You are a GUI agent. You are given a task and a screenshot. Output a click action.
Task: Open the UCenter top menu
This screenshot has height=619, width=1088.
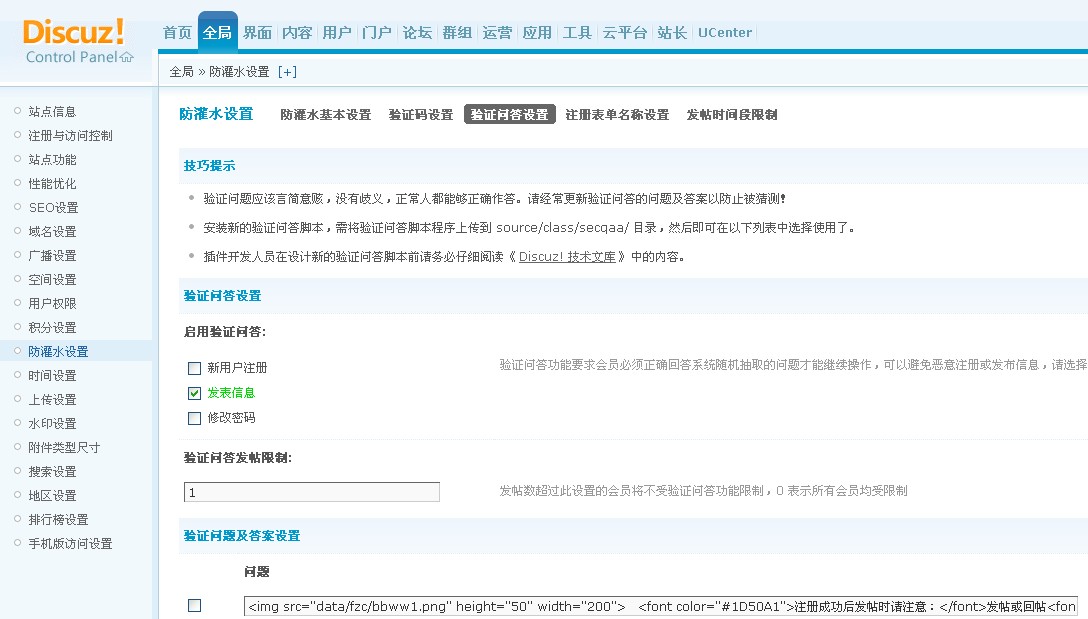click(725, 33)
